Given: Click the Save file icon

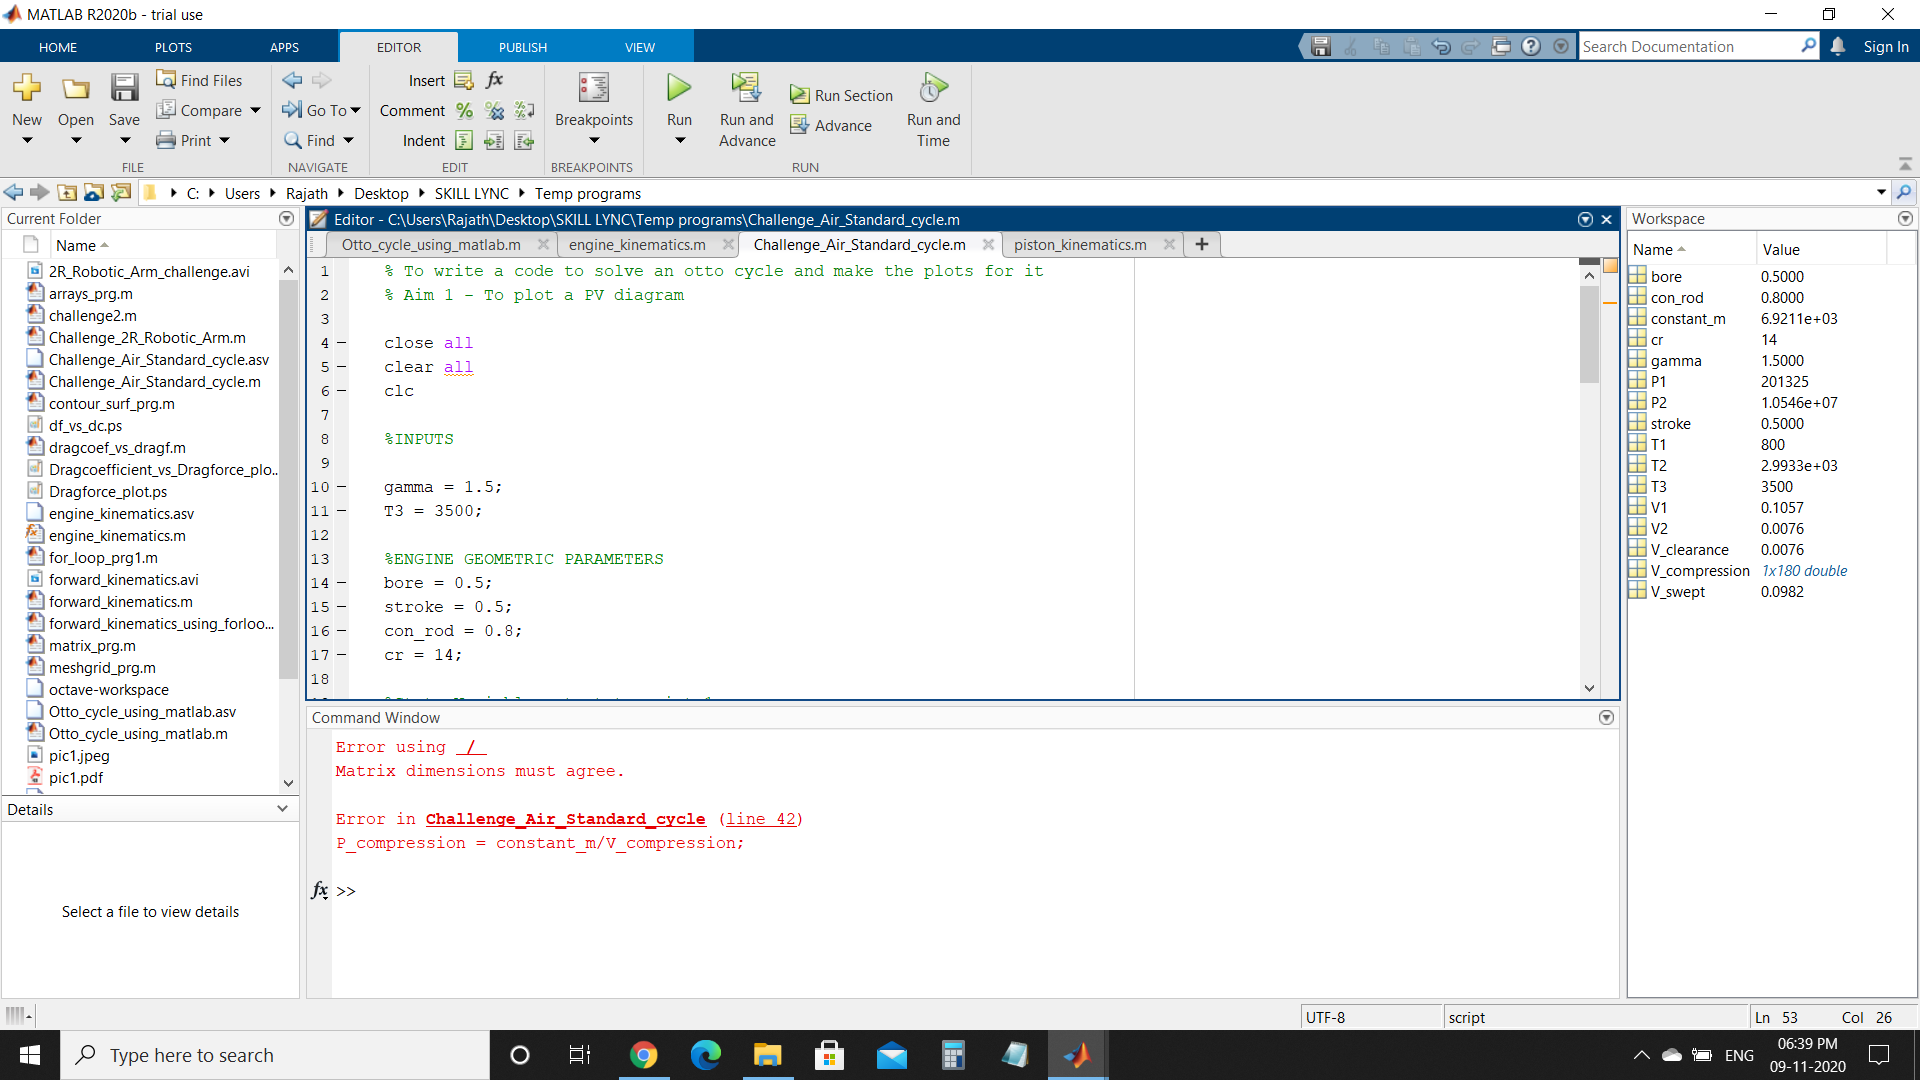Looking at the screenshot, I should click(x=124, y=89).
